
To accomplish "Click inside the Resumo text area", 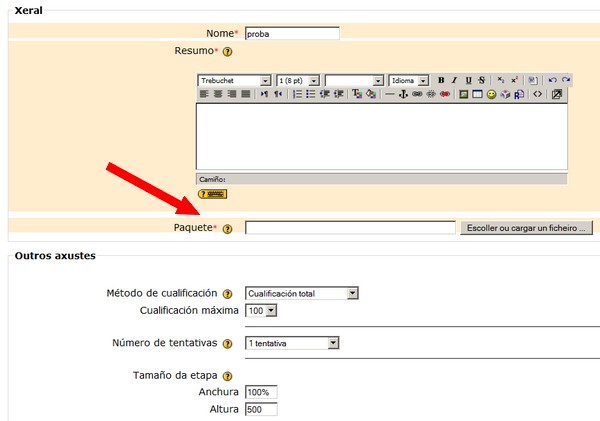I will coord(382,137).
